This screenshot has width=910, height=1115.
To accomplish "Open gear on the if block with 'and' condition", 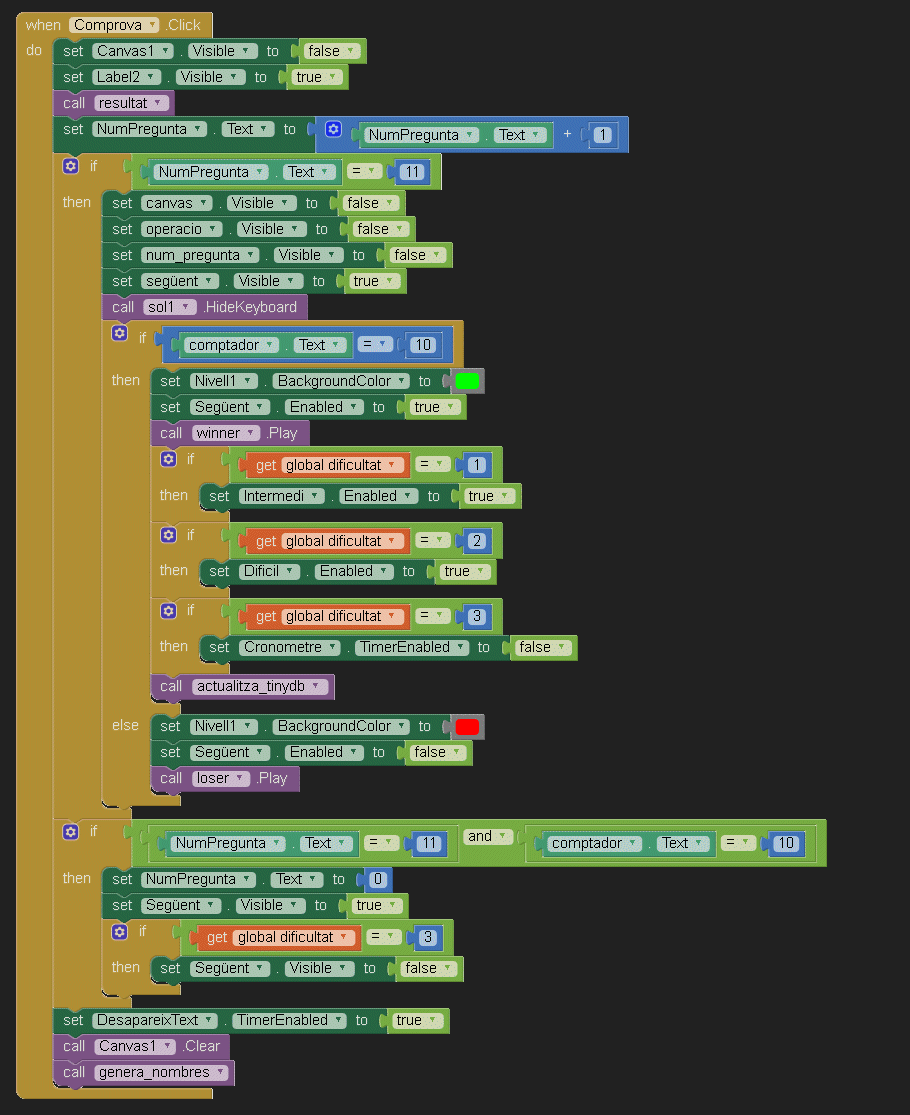I will pyautogui.click(x=70, y=831).
